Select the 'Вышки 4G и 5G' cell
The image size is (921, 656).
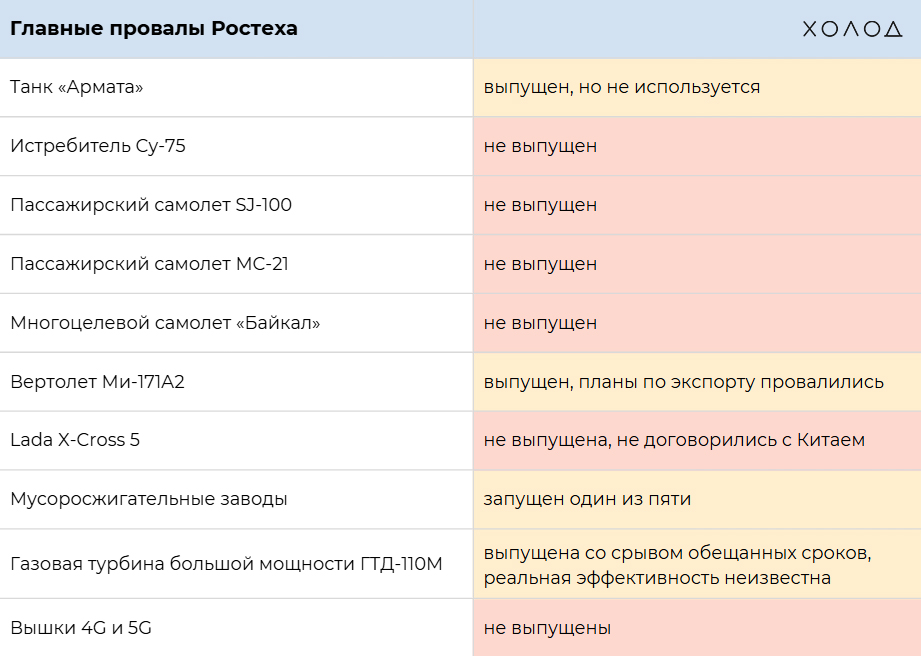[81, 628]
